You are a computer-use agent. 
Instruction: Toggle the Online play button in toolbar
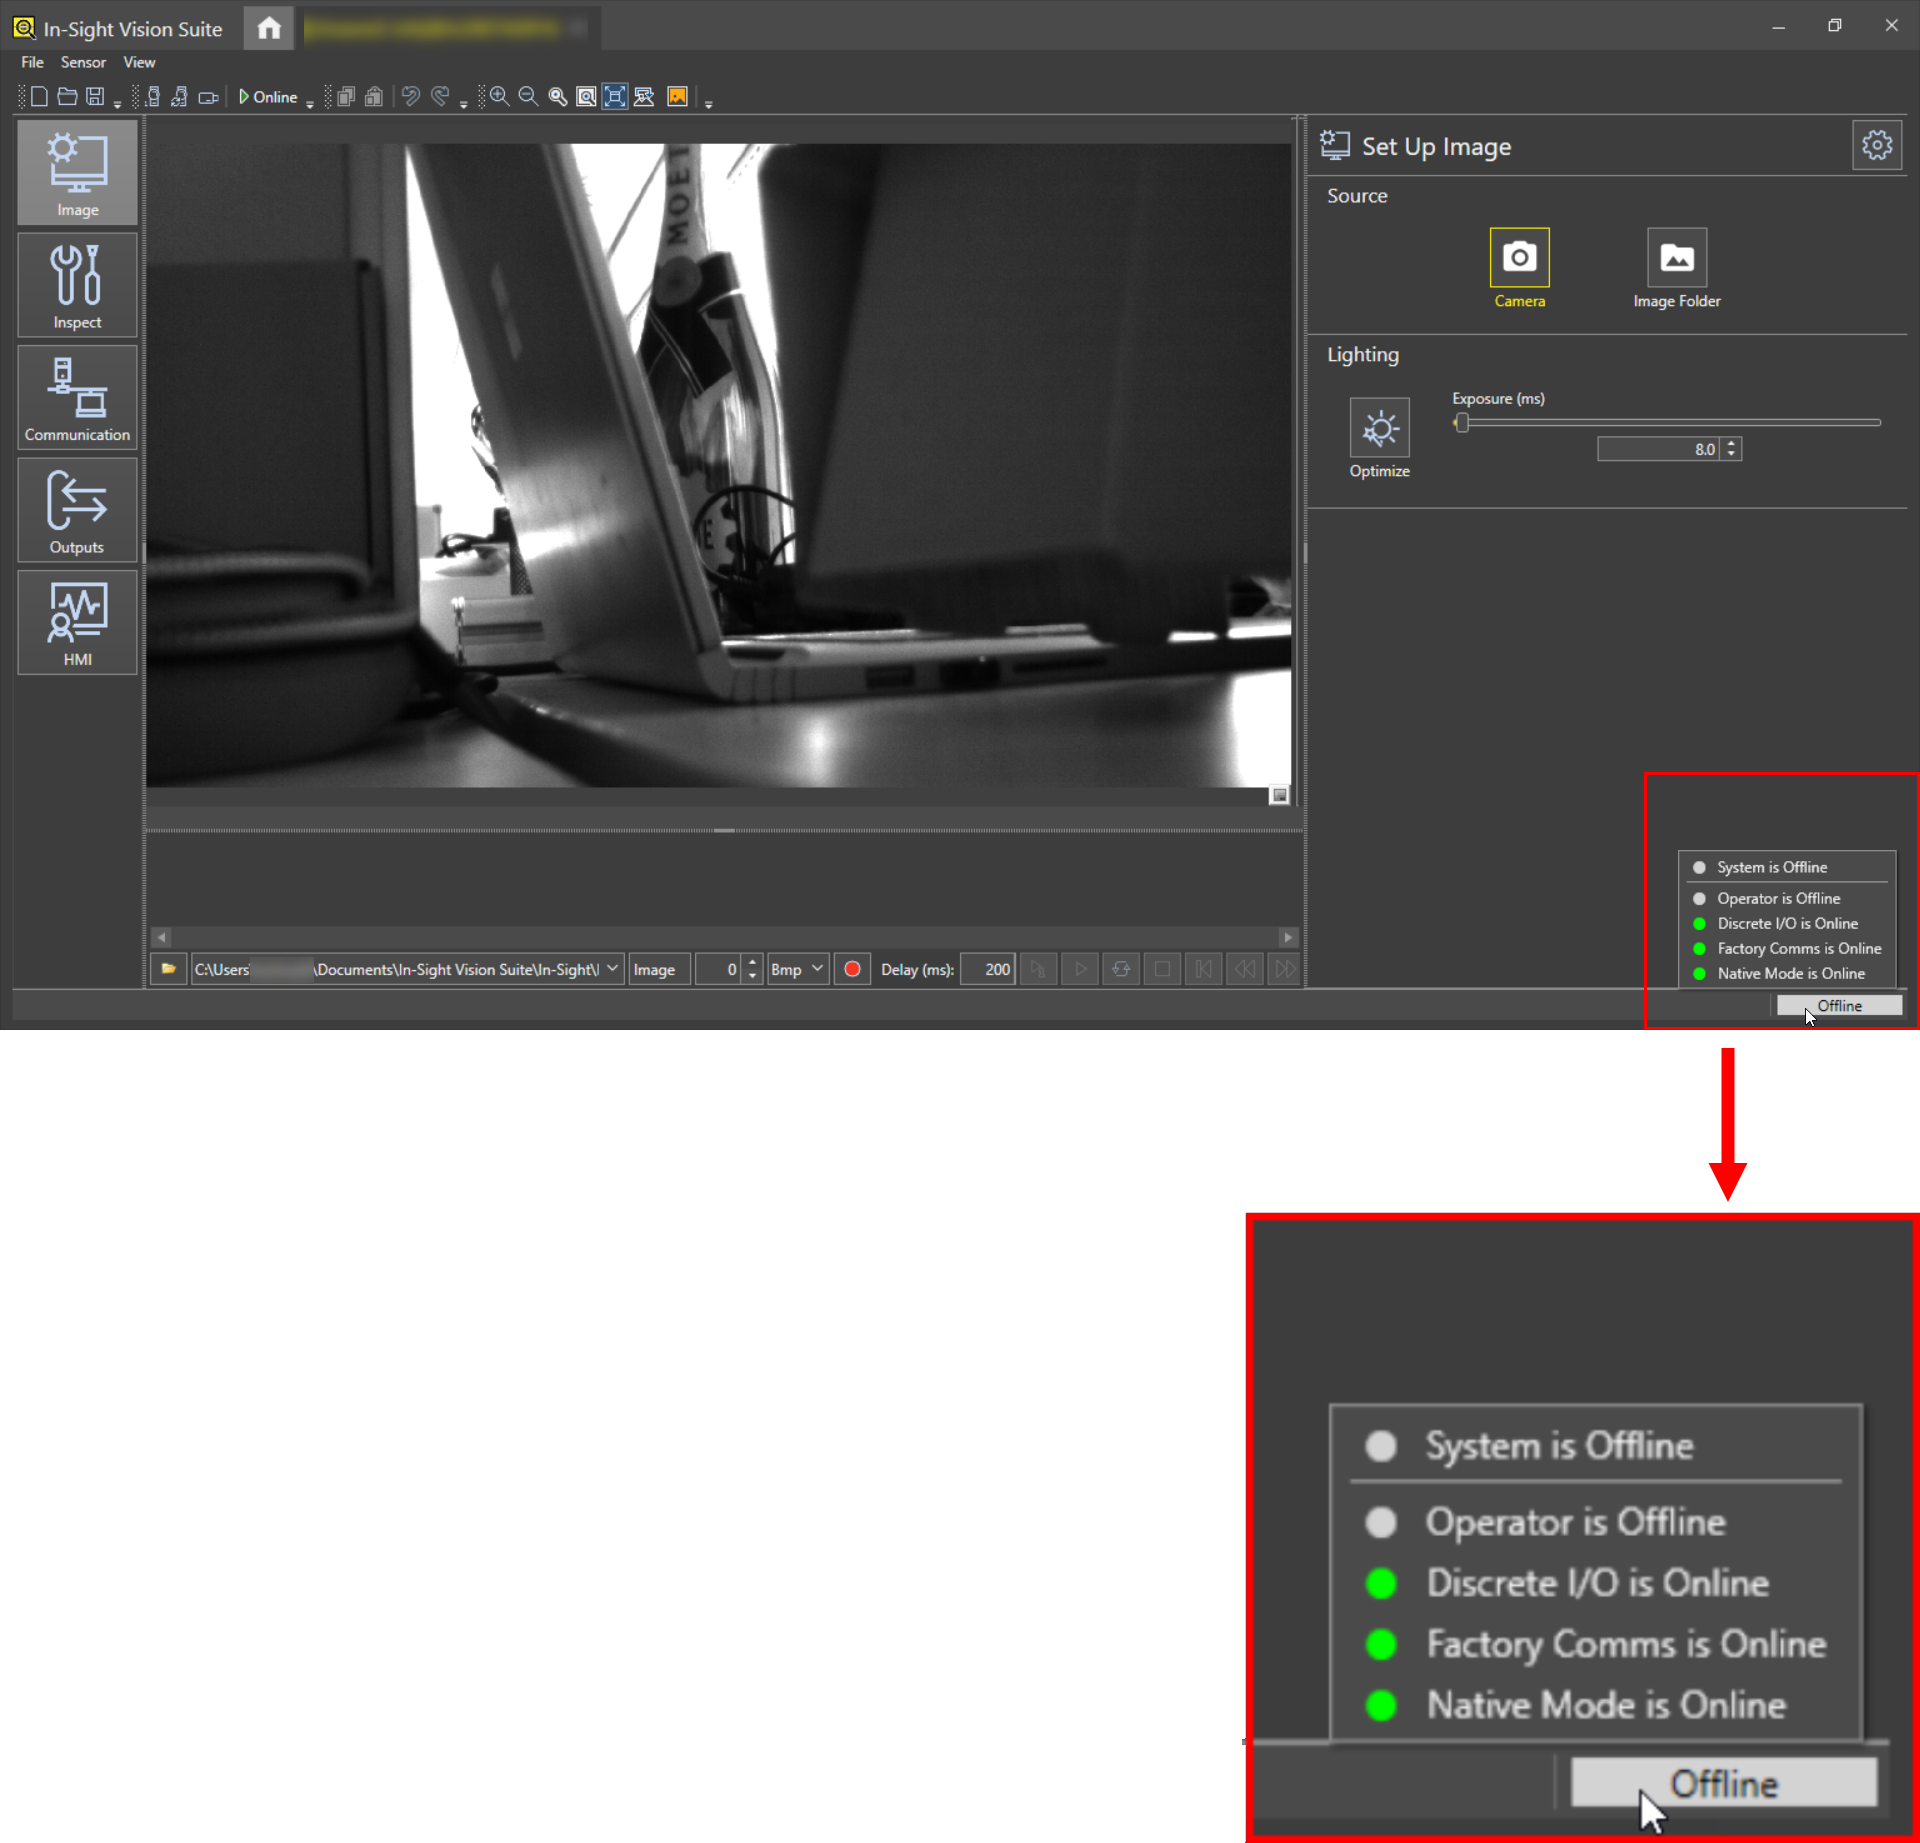267,97
